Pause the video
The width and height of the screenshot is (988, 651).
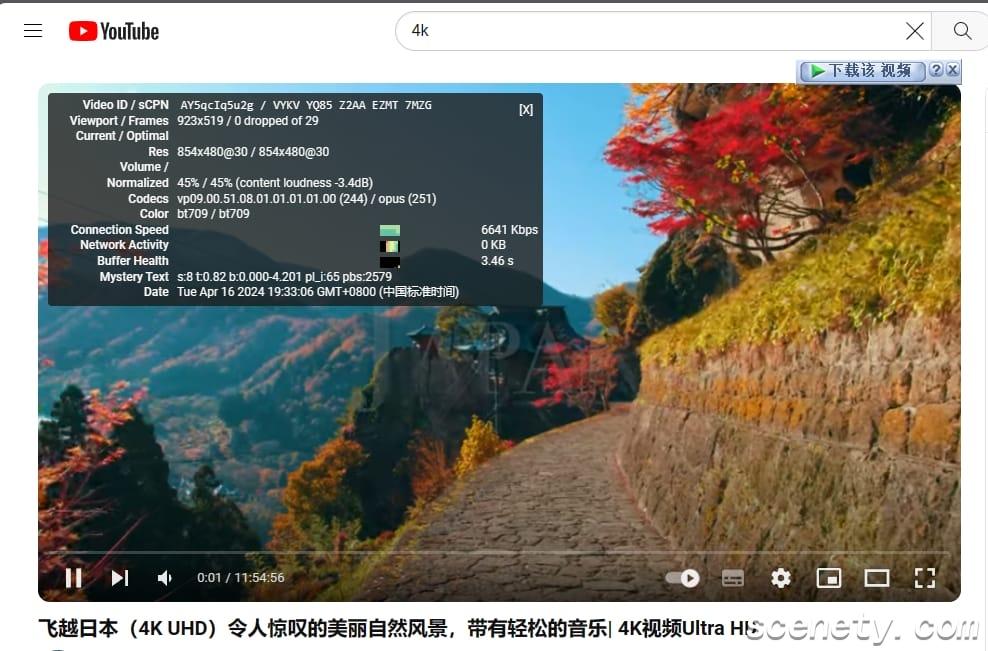74,578
